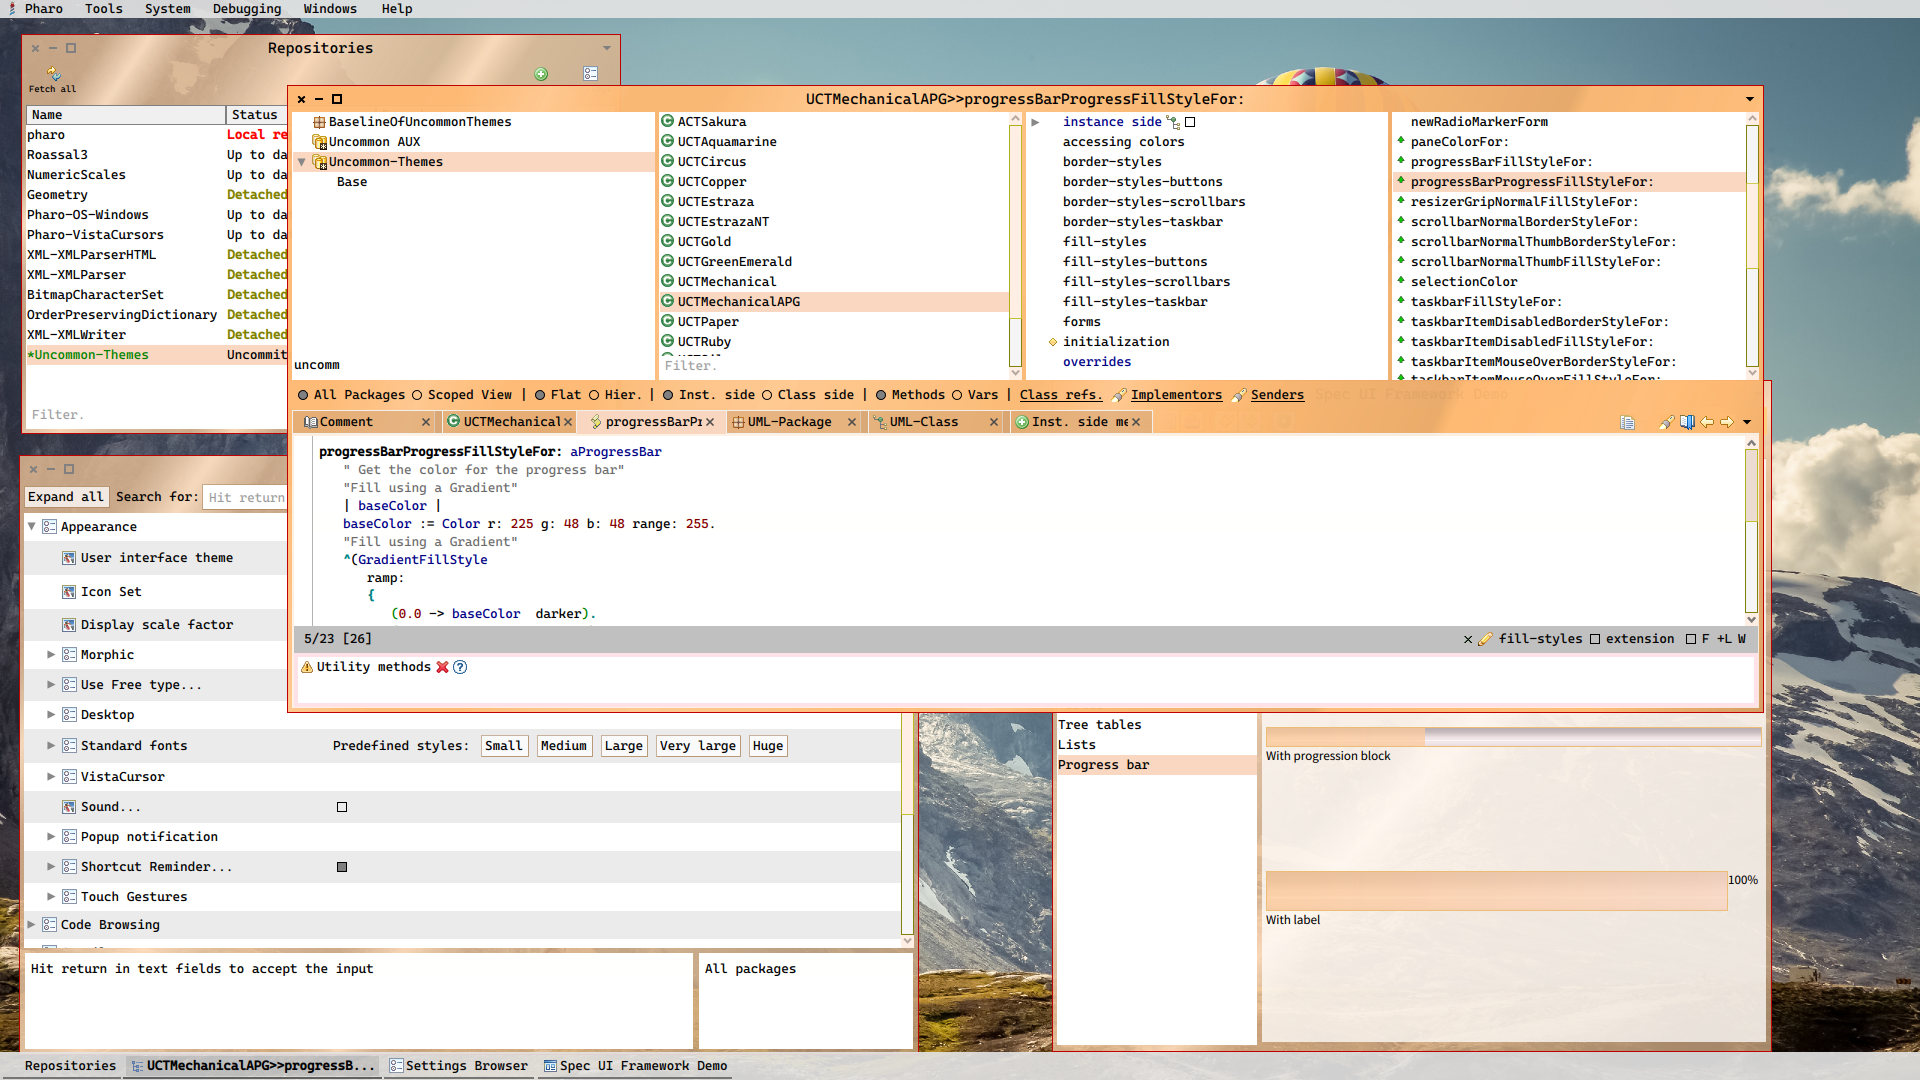Toggle the Flat view radio button
Screen dimensions: 1920x1080
click(x=538, y=394)
